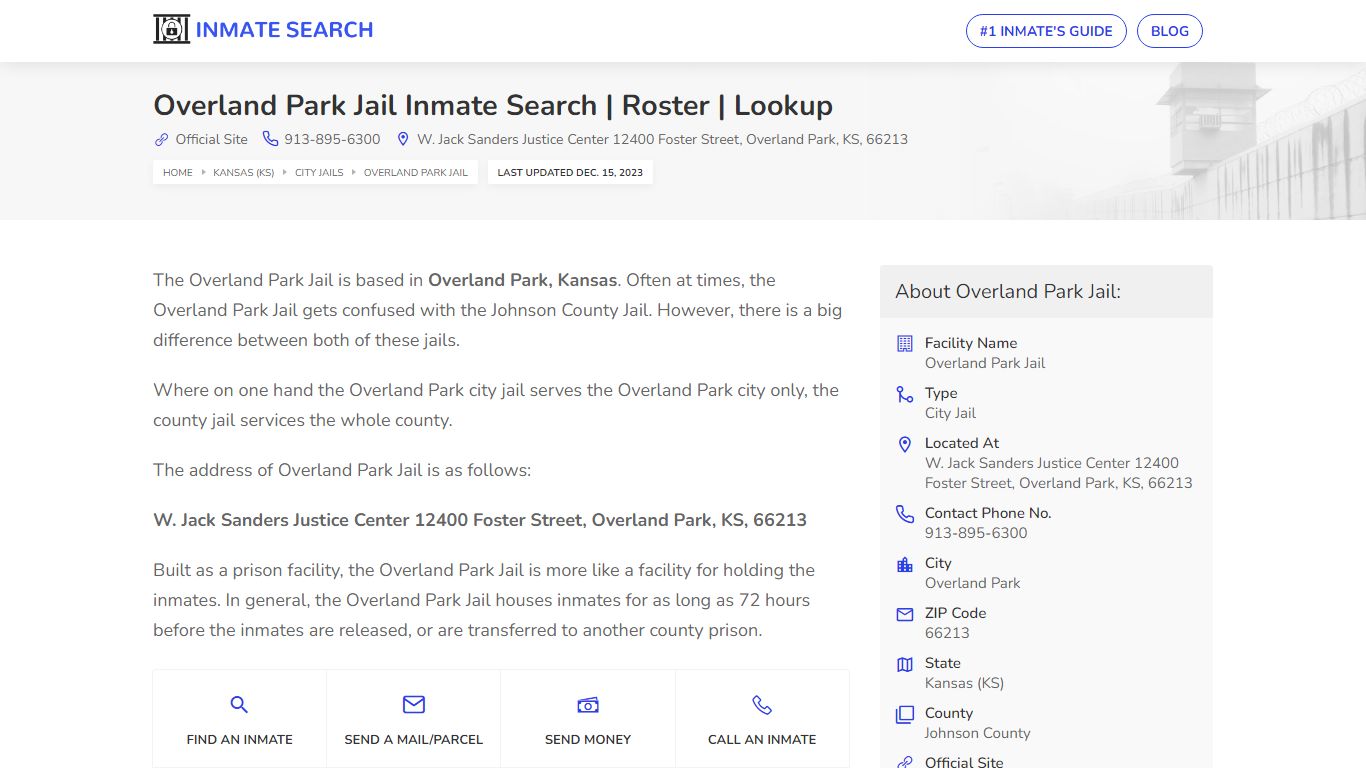Select City Jail type value

tap(950, 413)
